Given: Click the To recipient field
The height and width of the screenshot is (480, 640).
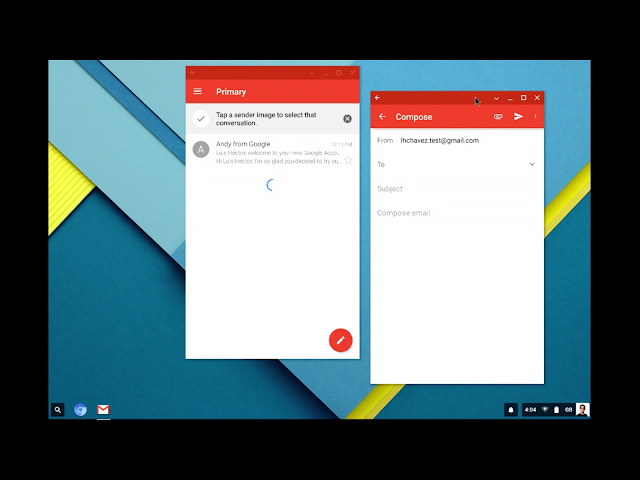Looking at the screenshot, I should (x=449, y=164).
